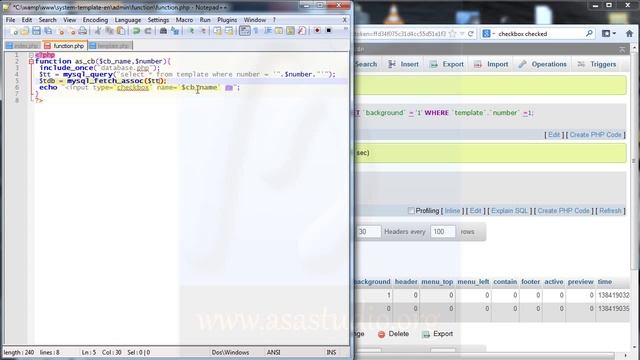The image size is (640, 360).
Task: Open the Window menu
Action: coord(255,20)
